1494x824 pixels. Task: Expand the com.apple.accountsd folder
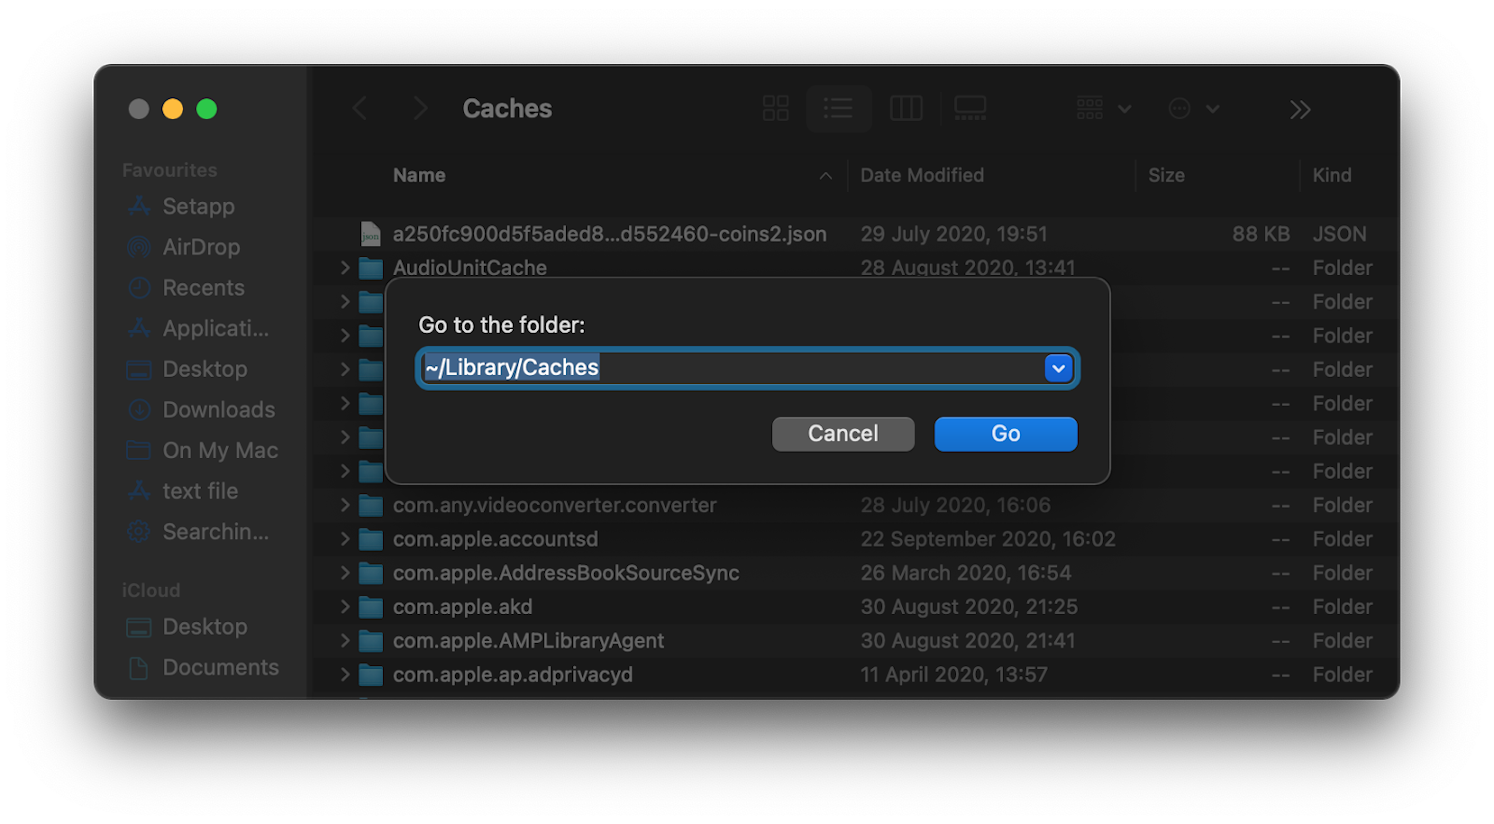[345, 538]
